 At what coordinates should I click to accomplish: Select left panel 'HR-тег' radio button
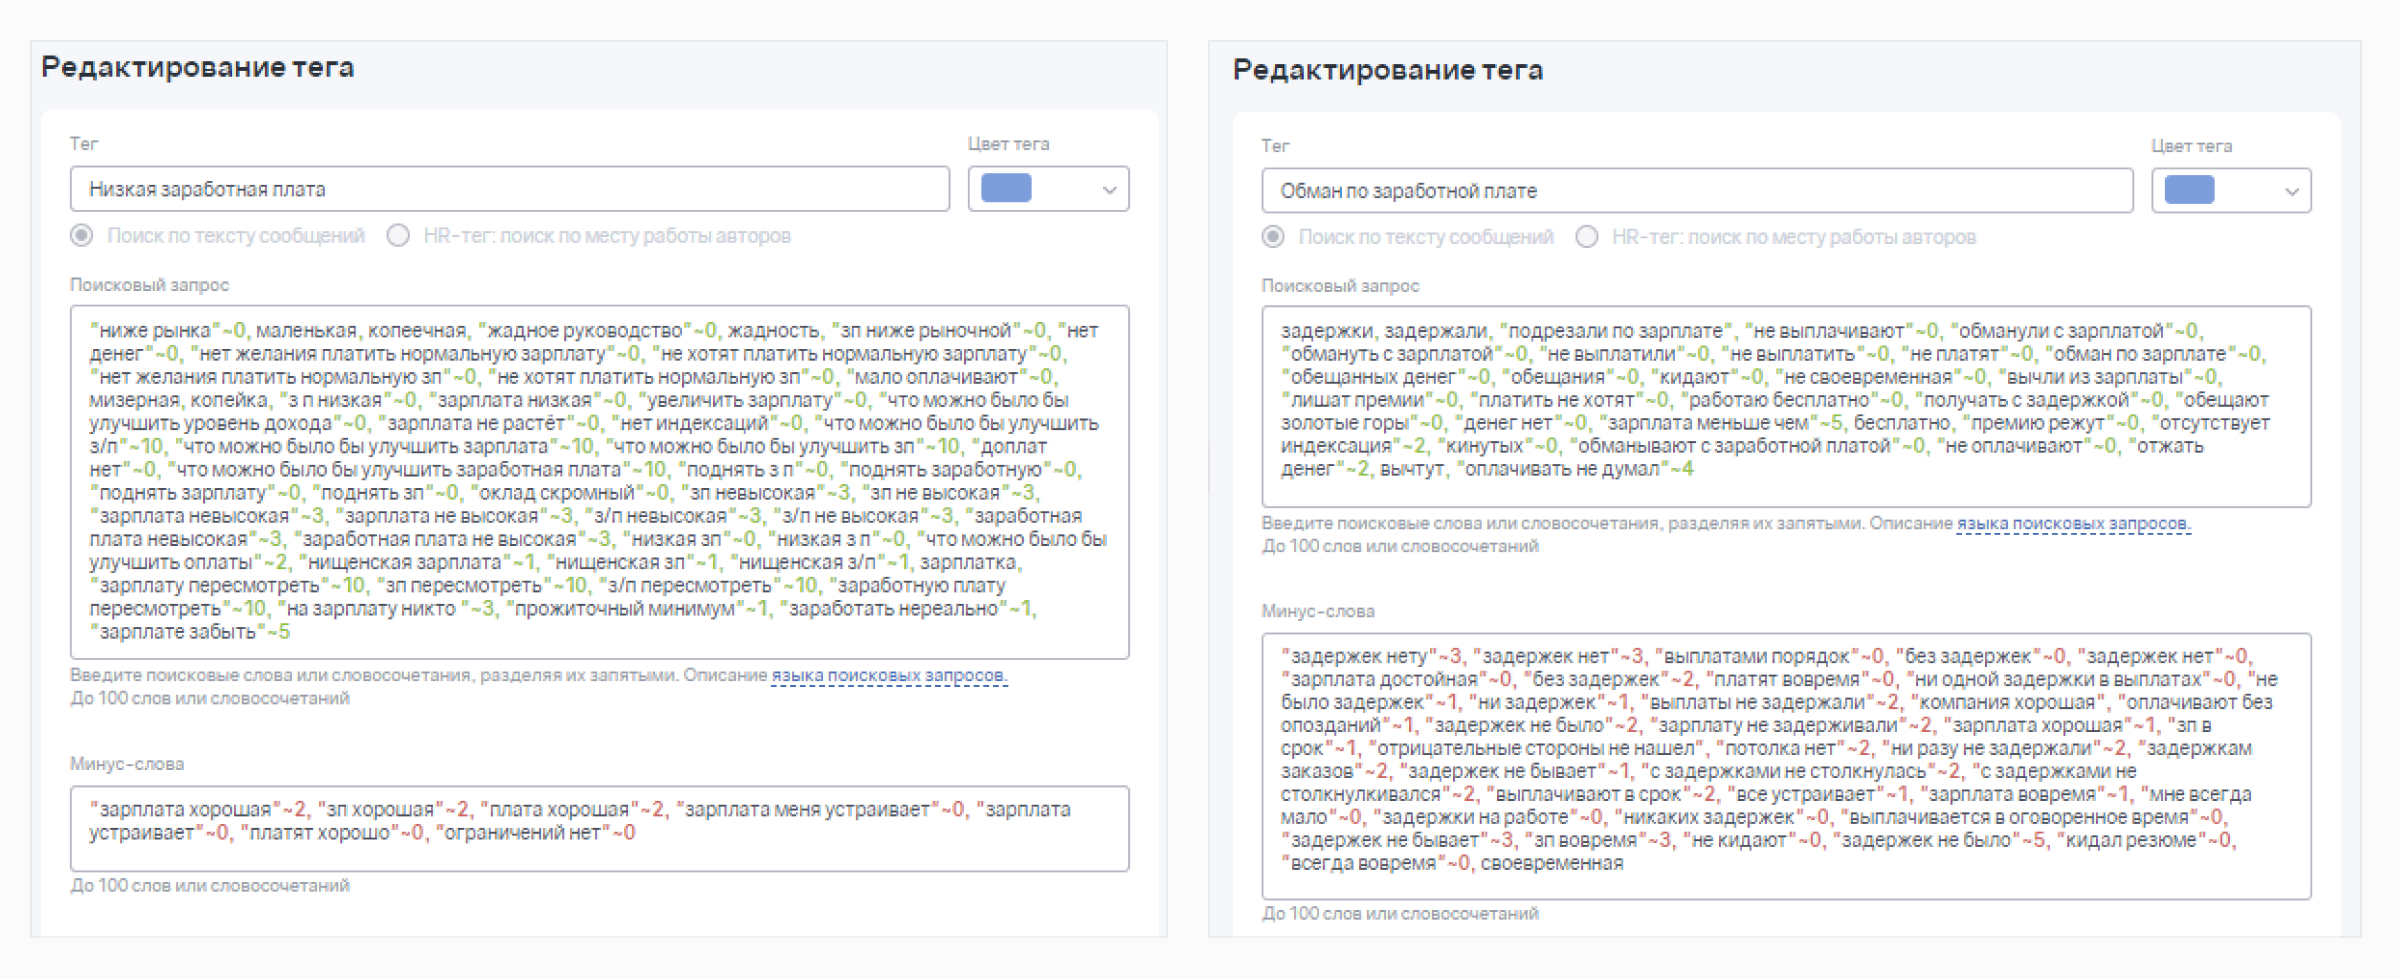click(398, 236)
